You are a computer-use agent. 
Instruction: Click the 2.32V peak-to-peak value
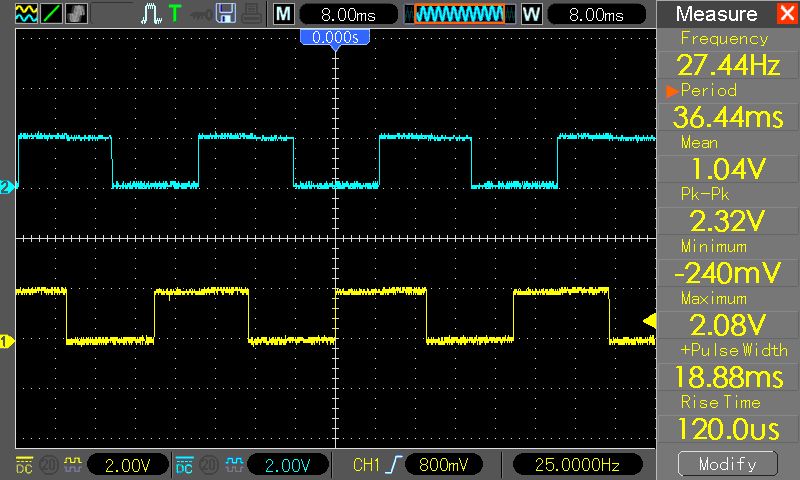tap(729, 221)
